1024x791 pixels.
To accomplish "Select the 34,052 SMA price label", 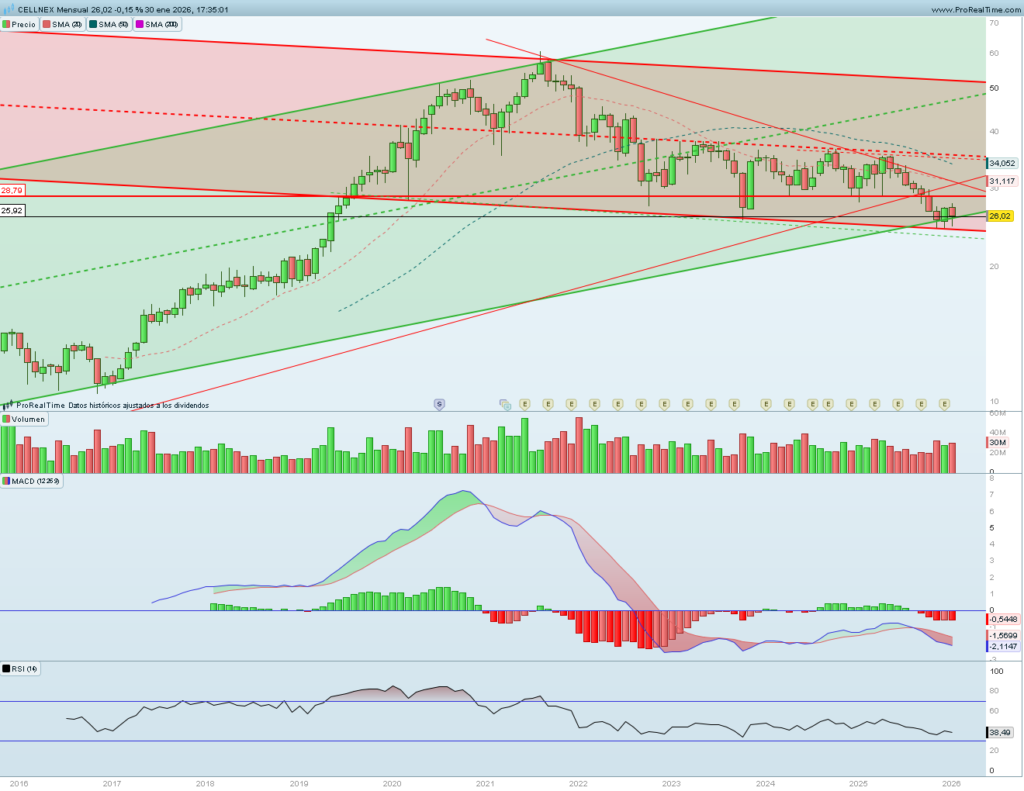I will 1002,163.
